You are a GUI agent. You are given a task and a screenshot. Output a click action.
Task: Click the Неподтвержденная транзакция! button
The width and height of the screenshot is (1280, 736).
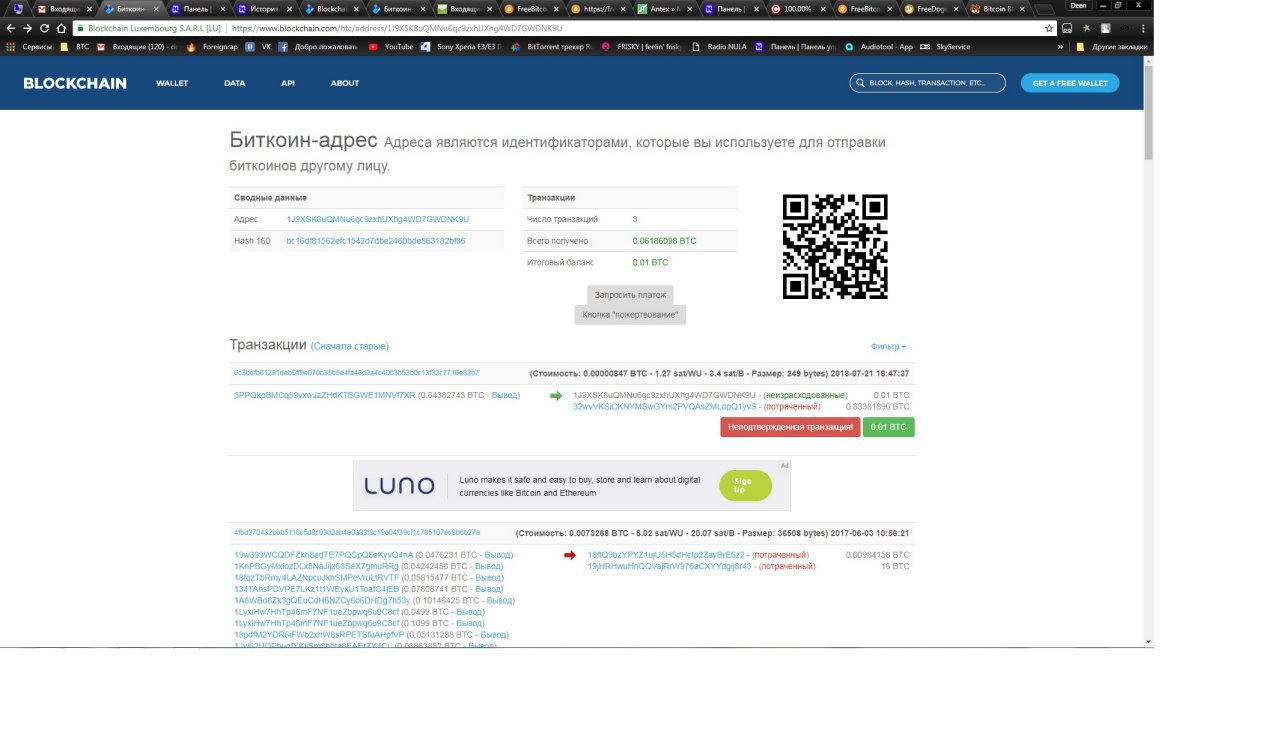pos(789,427)
